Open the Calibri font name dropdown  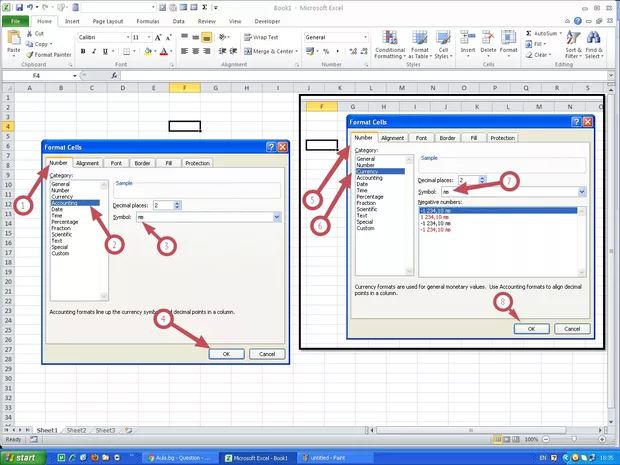coord(128,37)
